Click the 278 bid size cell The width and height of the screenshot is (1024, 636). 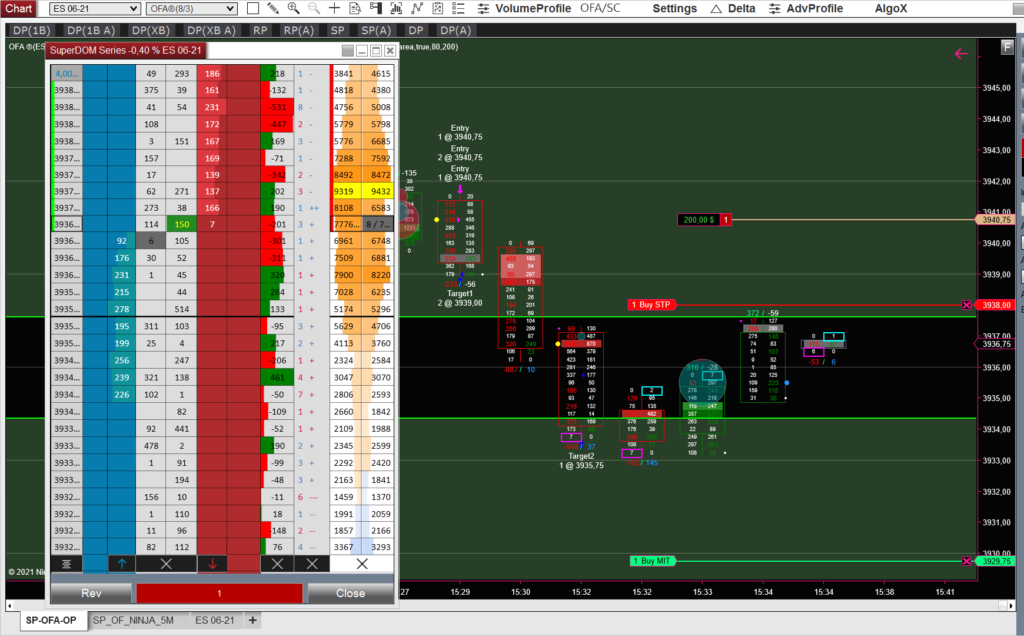point(121,309)
